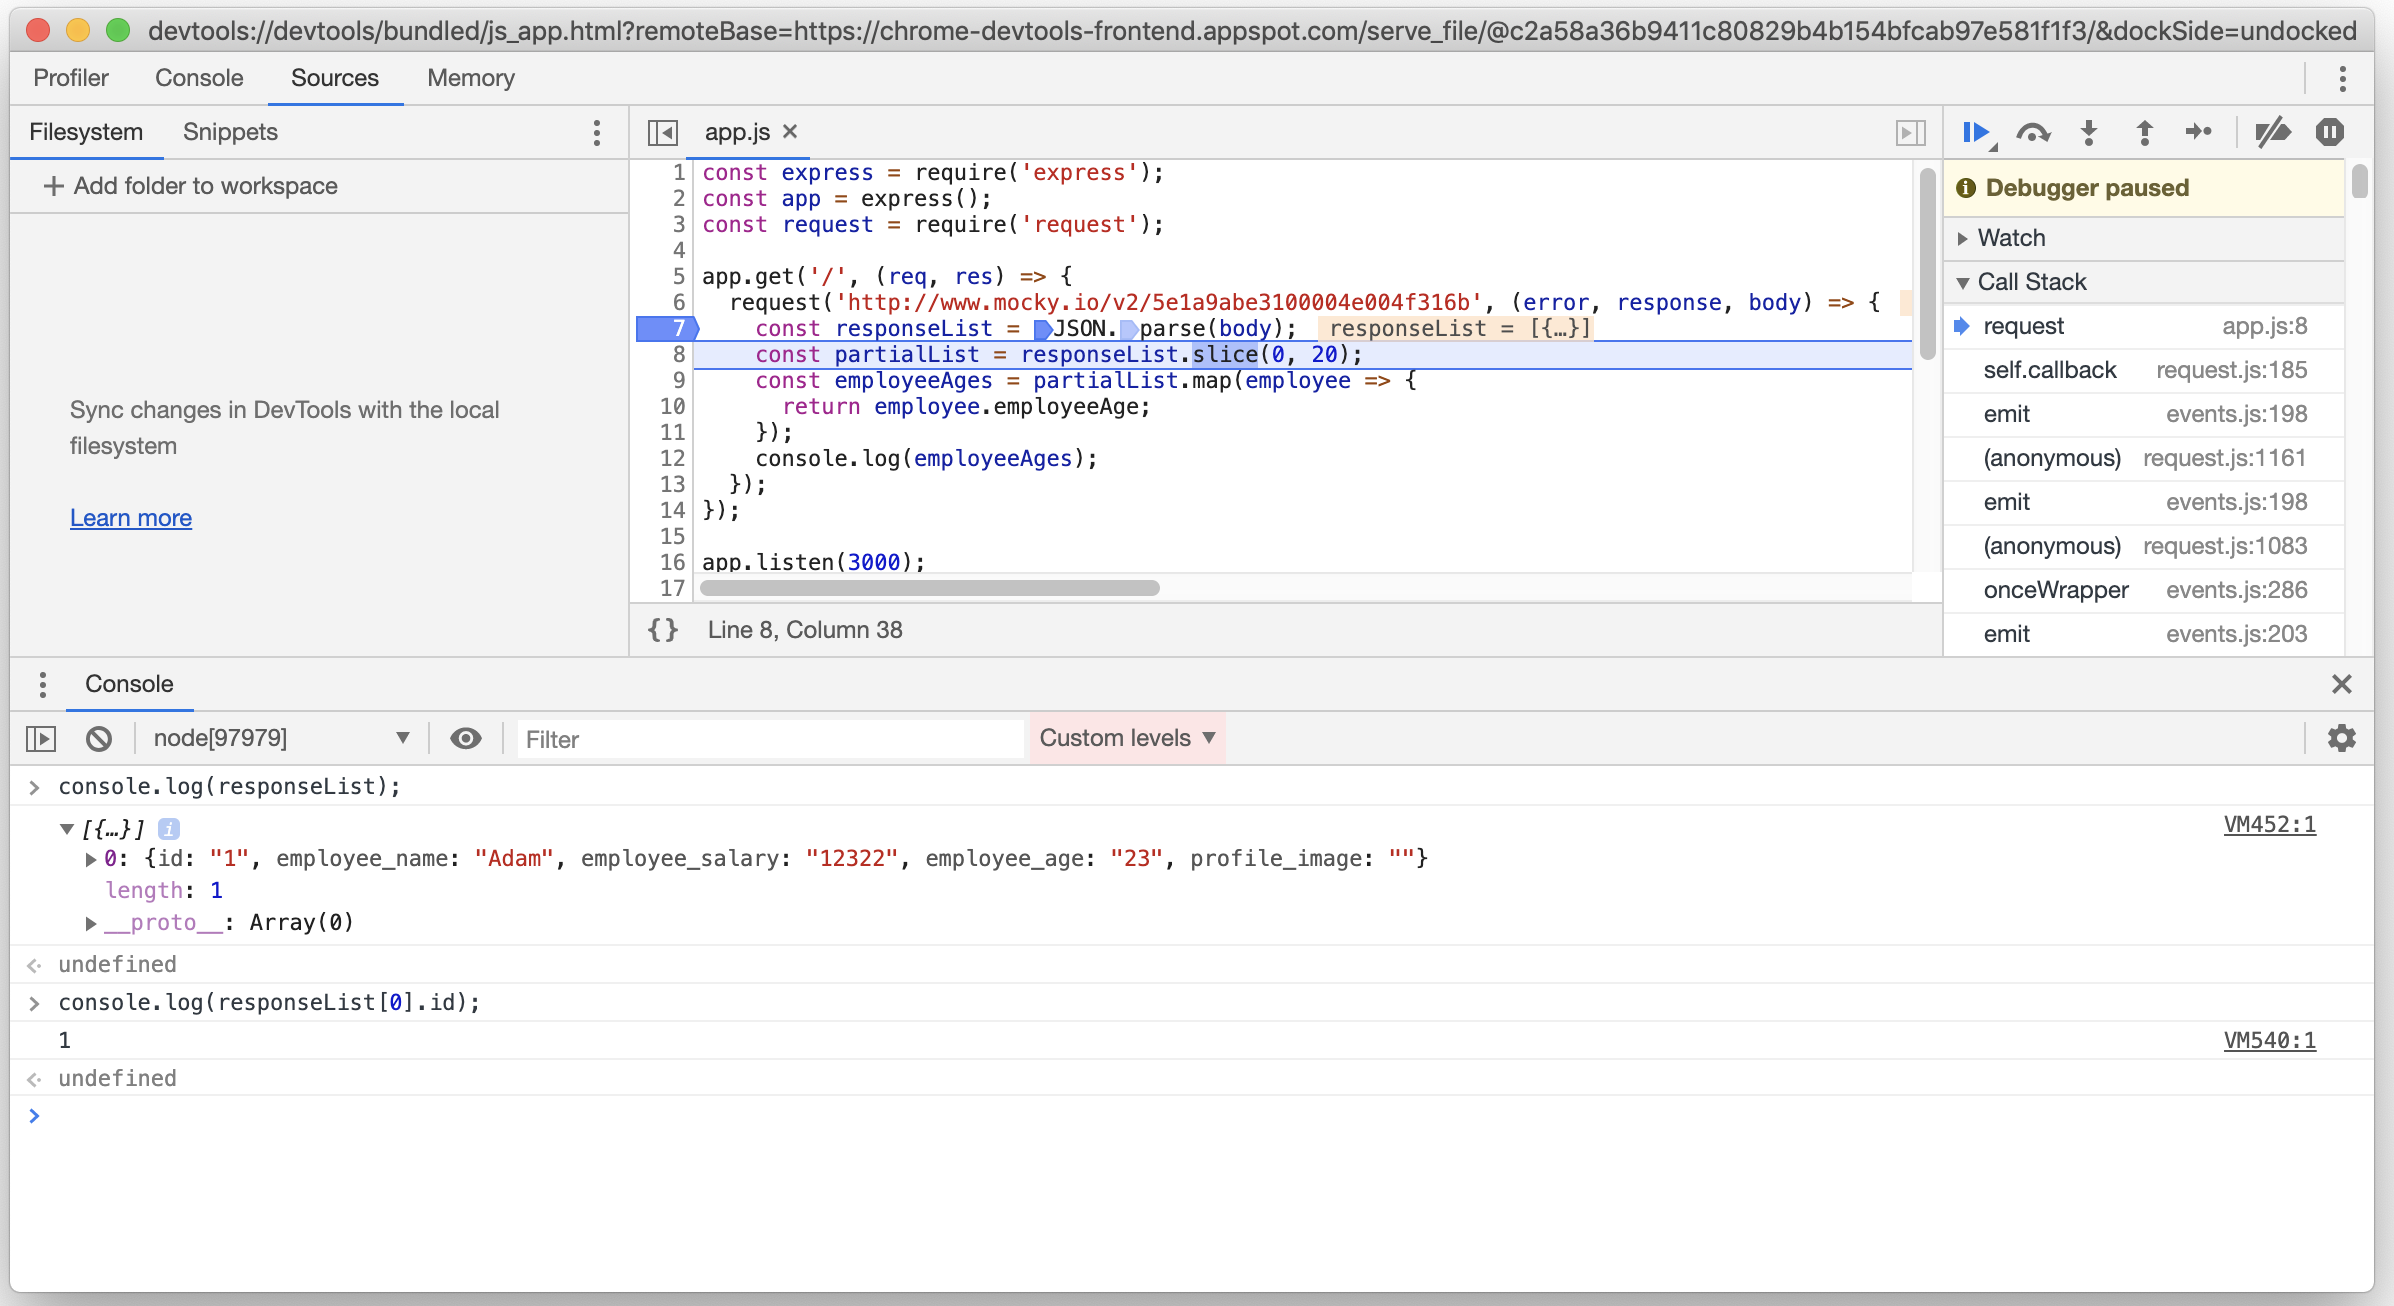Resume script execution with the play button

1975,132
